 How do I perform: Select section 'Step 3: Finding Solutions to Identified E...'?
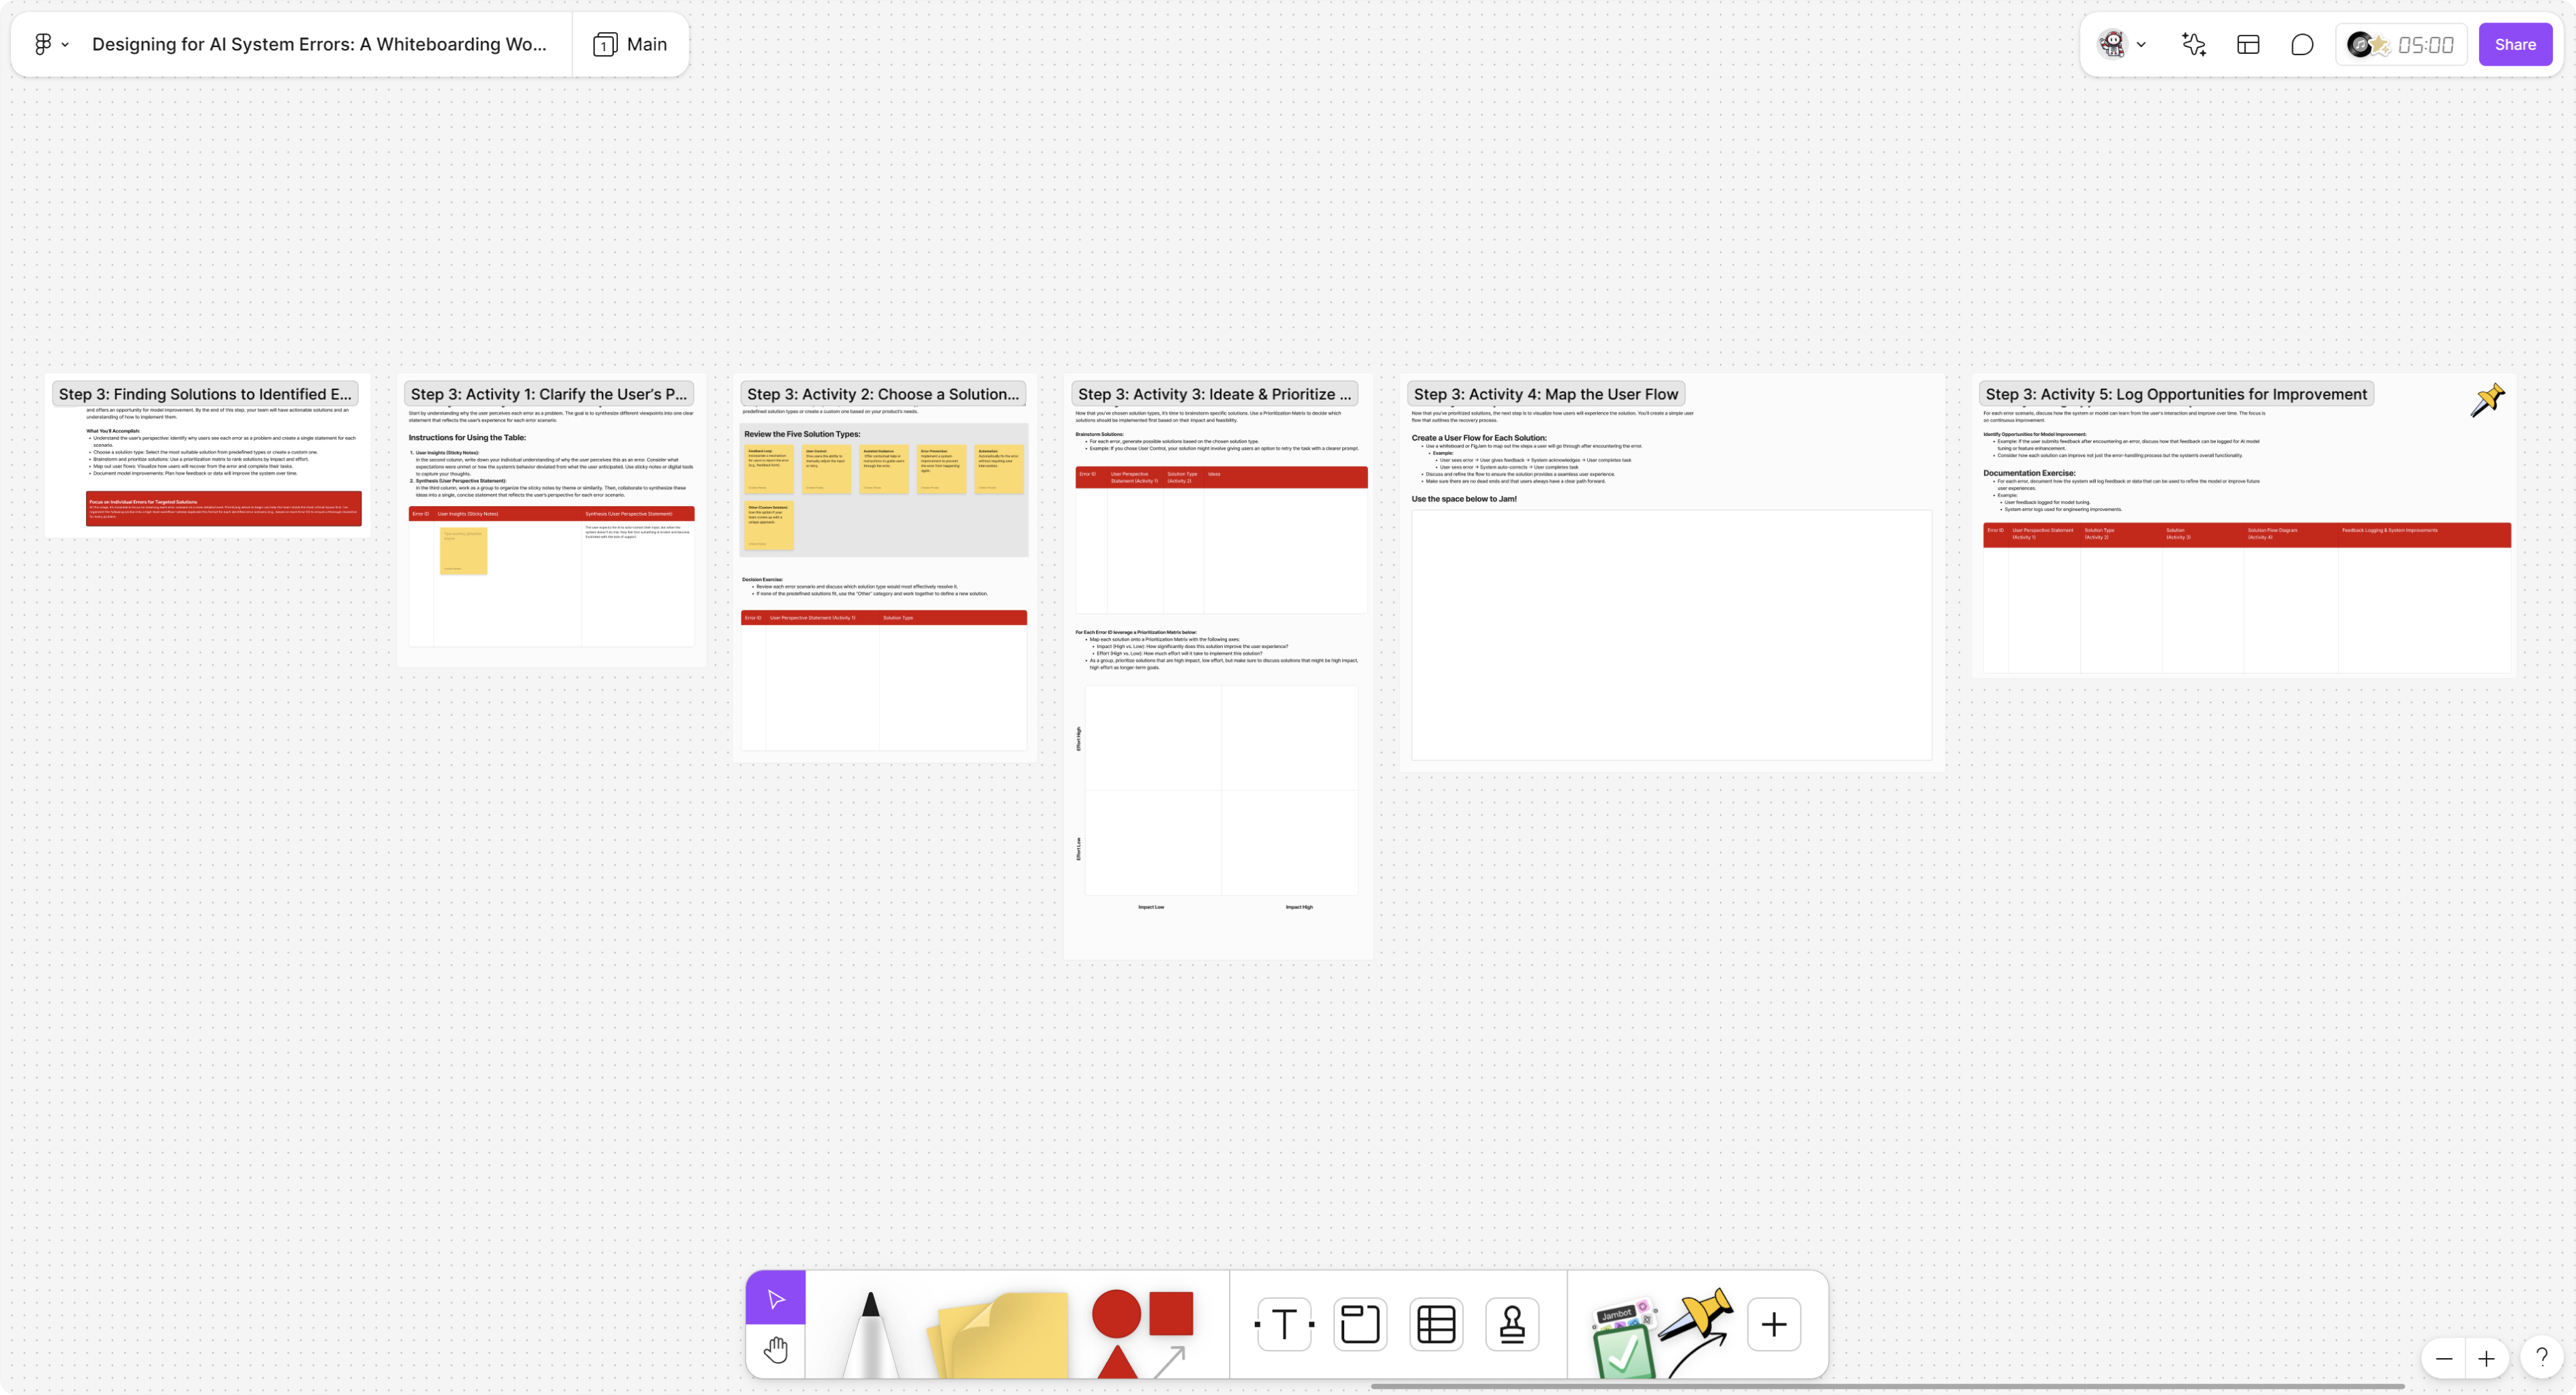[x=205, y=394]
